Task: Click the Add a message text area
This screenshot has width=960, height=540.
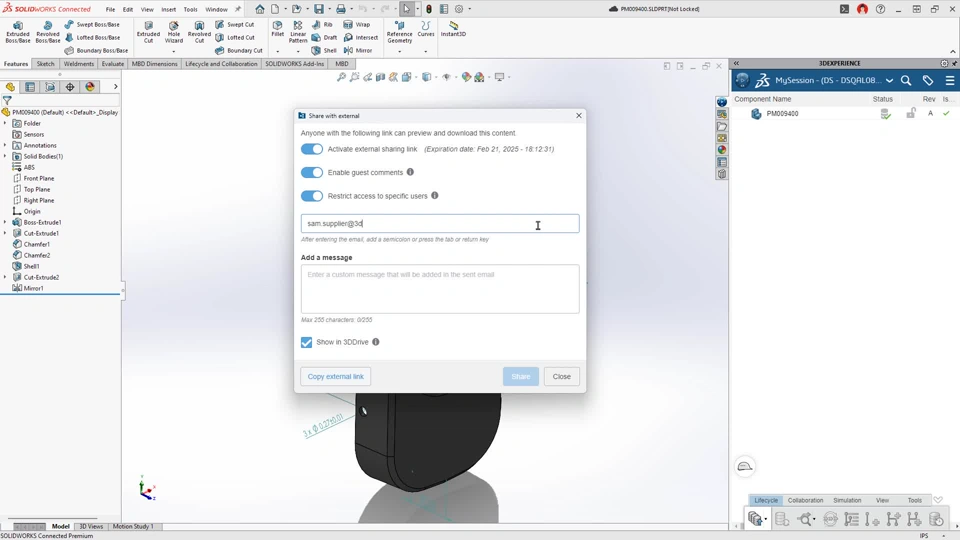Action: pos(440,289)
